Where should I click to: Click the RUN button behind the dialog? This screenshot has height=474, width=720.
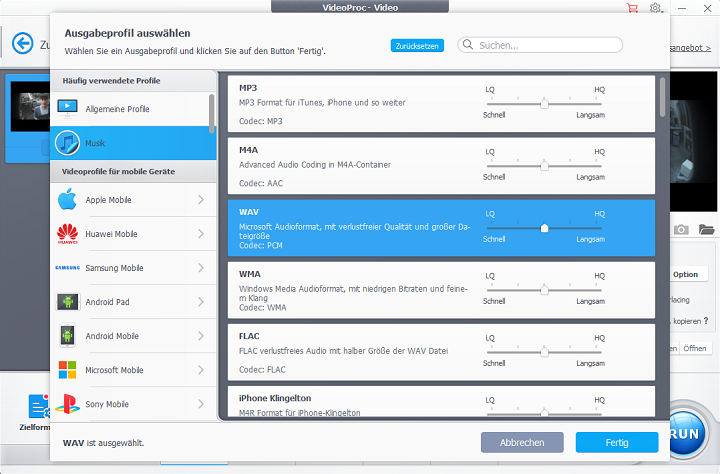click(688, 432)
